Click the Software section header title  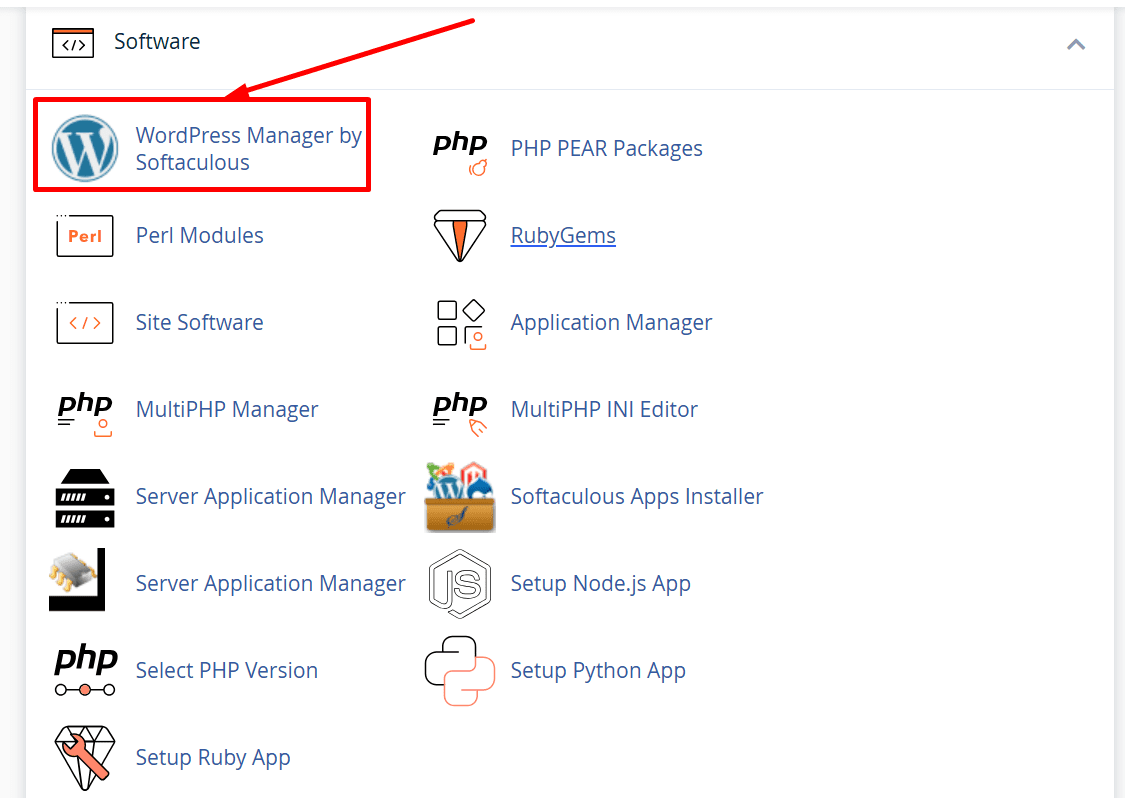pyautogui.click(x=157, y=42)
